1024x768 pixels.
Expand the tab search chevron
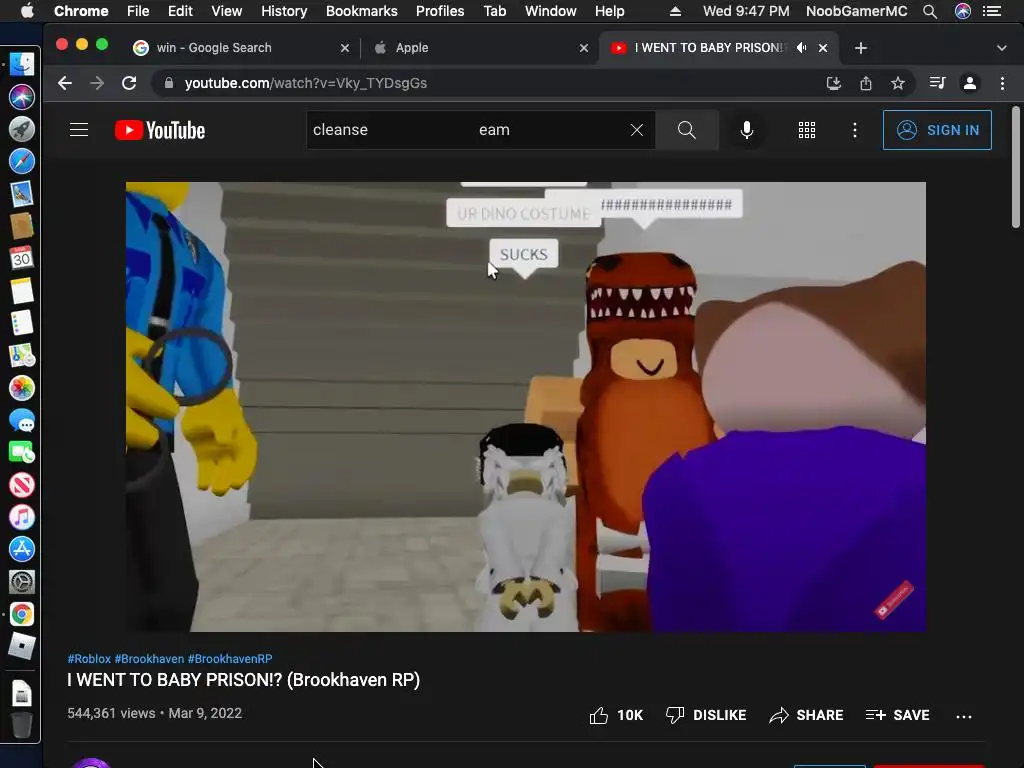coord(1002,48)
